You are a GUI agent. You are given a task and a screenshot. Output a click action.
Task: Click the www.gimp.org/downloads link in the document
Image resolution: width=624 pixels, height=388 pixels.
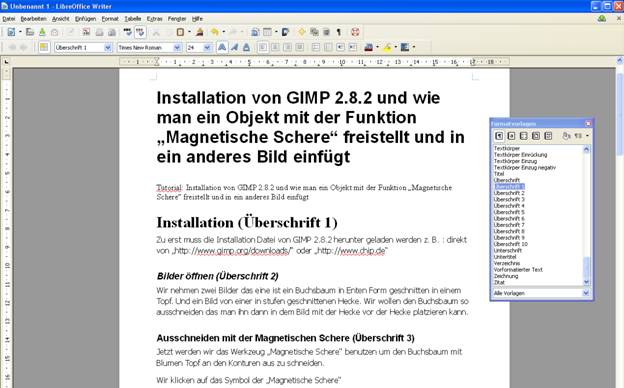244,251
